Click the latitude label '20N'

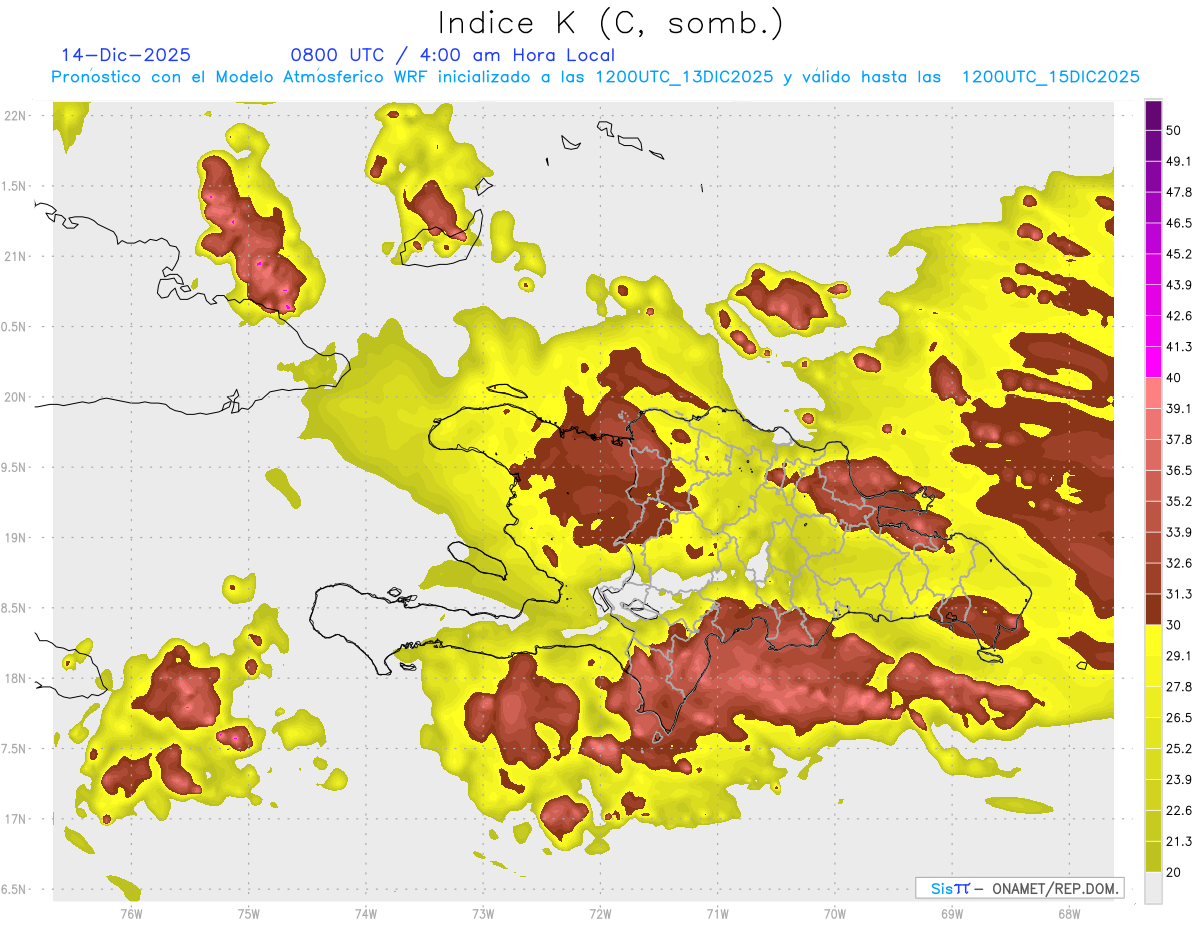[x=15, y=397]
